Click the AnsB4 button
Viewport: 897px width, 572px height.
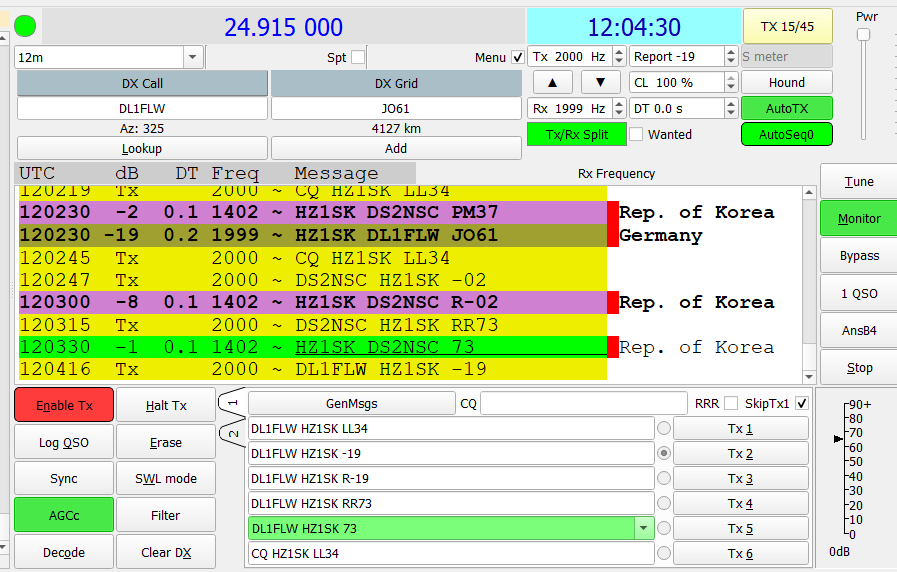pos(859,331)
